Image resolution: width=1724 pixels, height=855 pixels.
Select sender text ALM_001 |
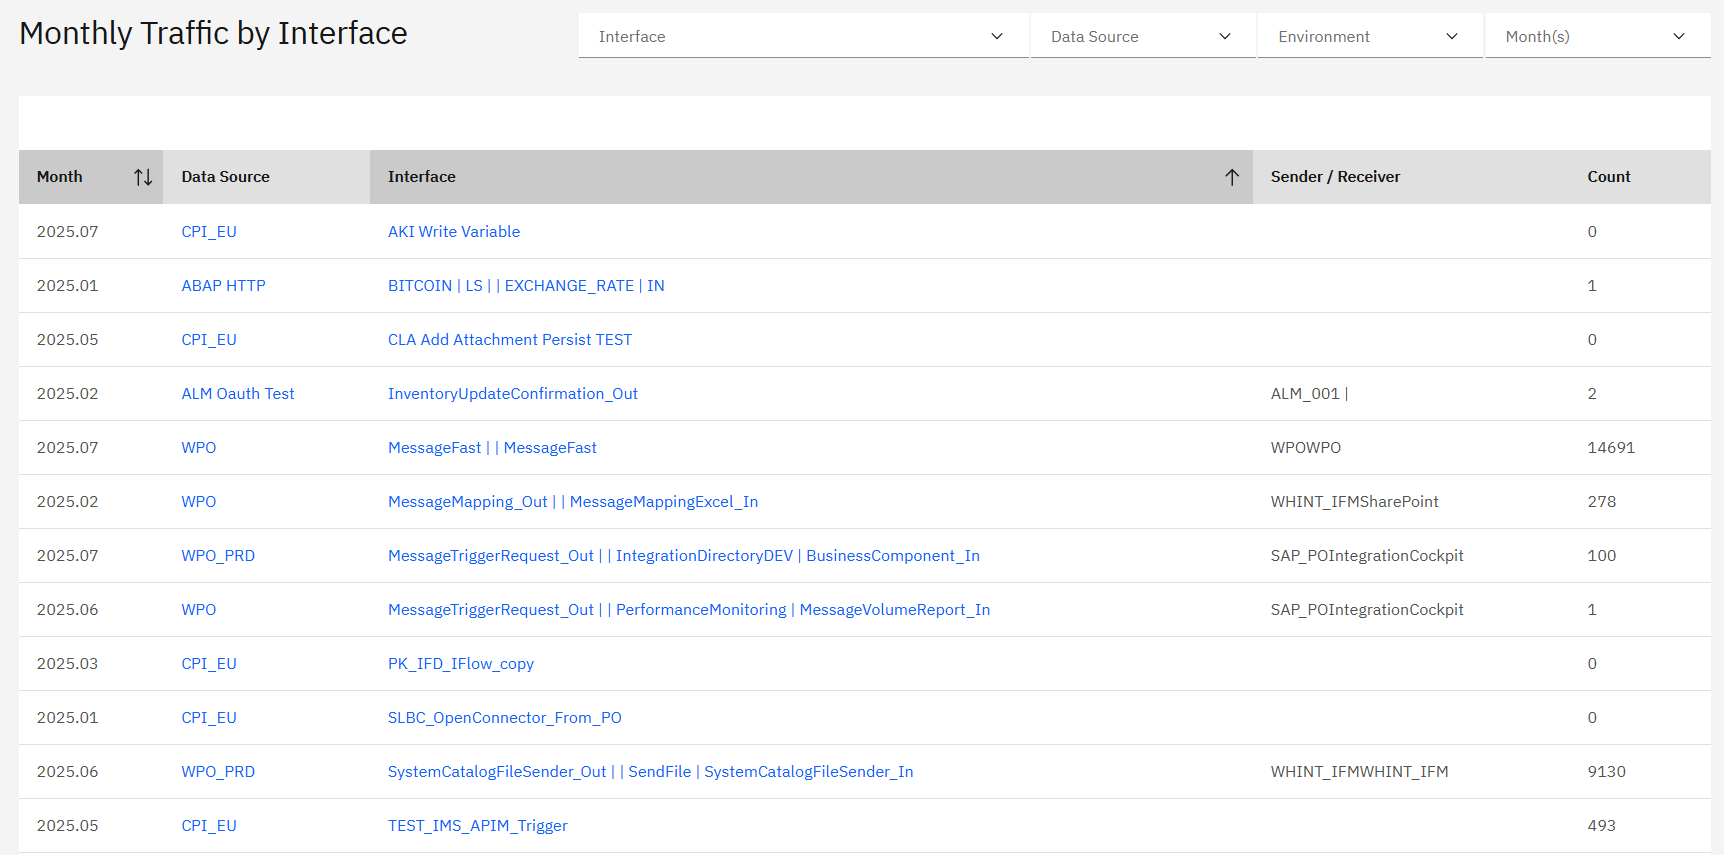tap(1310, 393)
